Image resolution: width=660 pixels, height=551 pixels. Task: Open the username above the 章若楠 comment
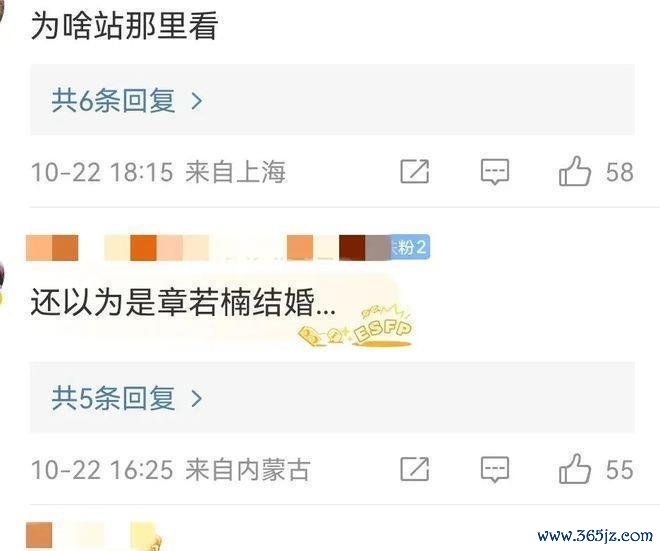click(x=208, y=248)
